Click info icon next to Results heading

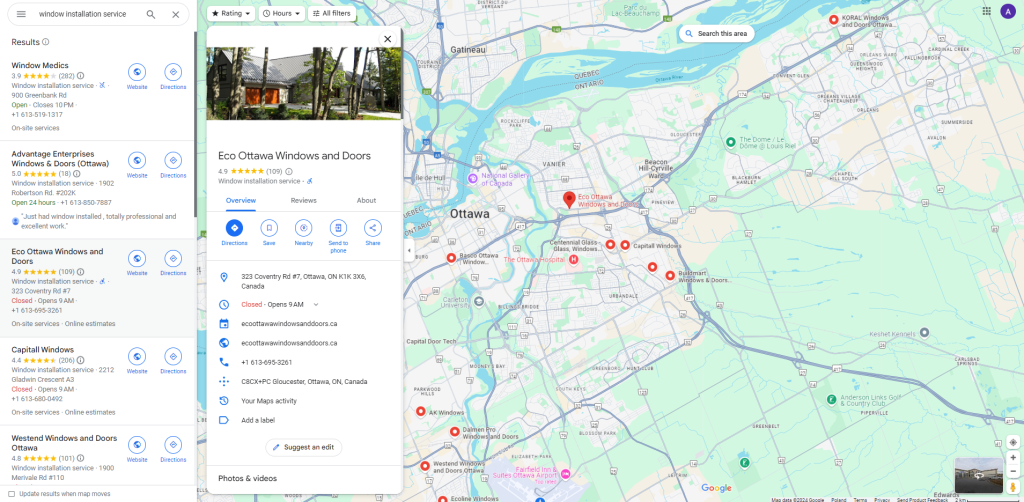point(46,42)
